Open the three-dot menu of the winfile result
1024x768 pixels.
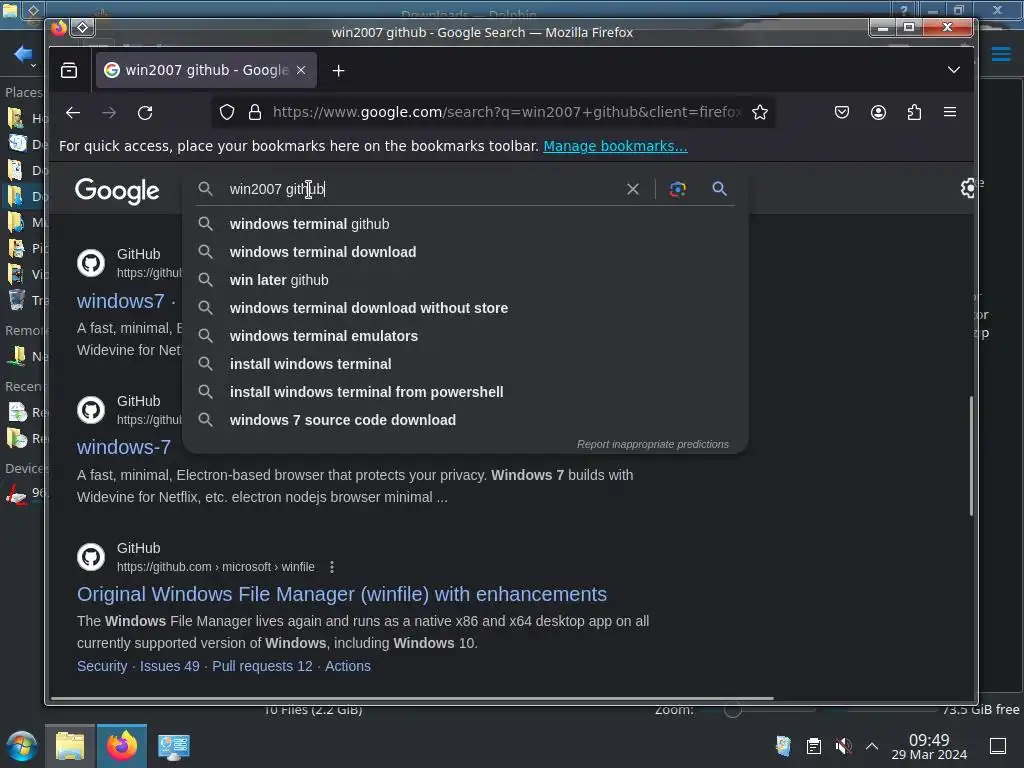332,567
